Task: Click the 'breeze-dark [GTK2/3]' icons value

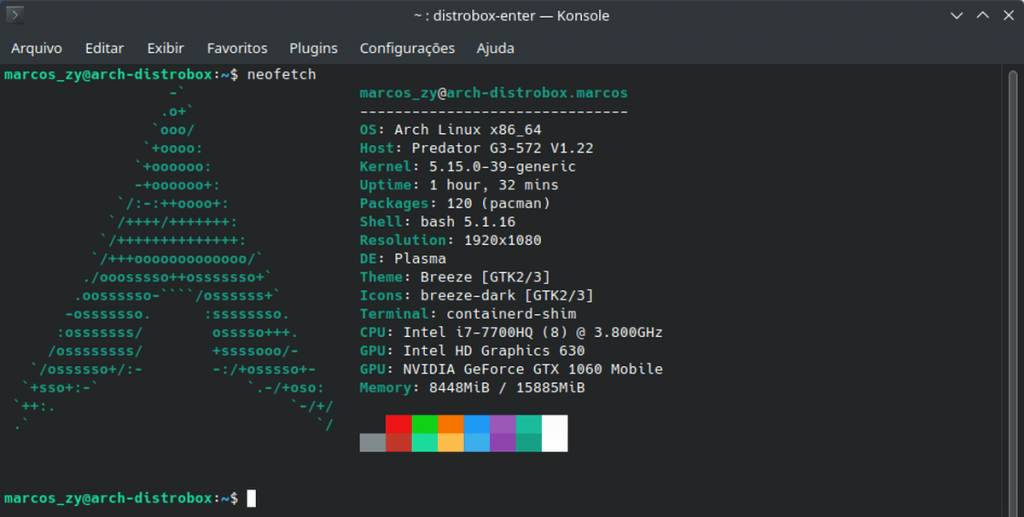Action: 507,295
